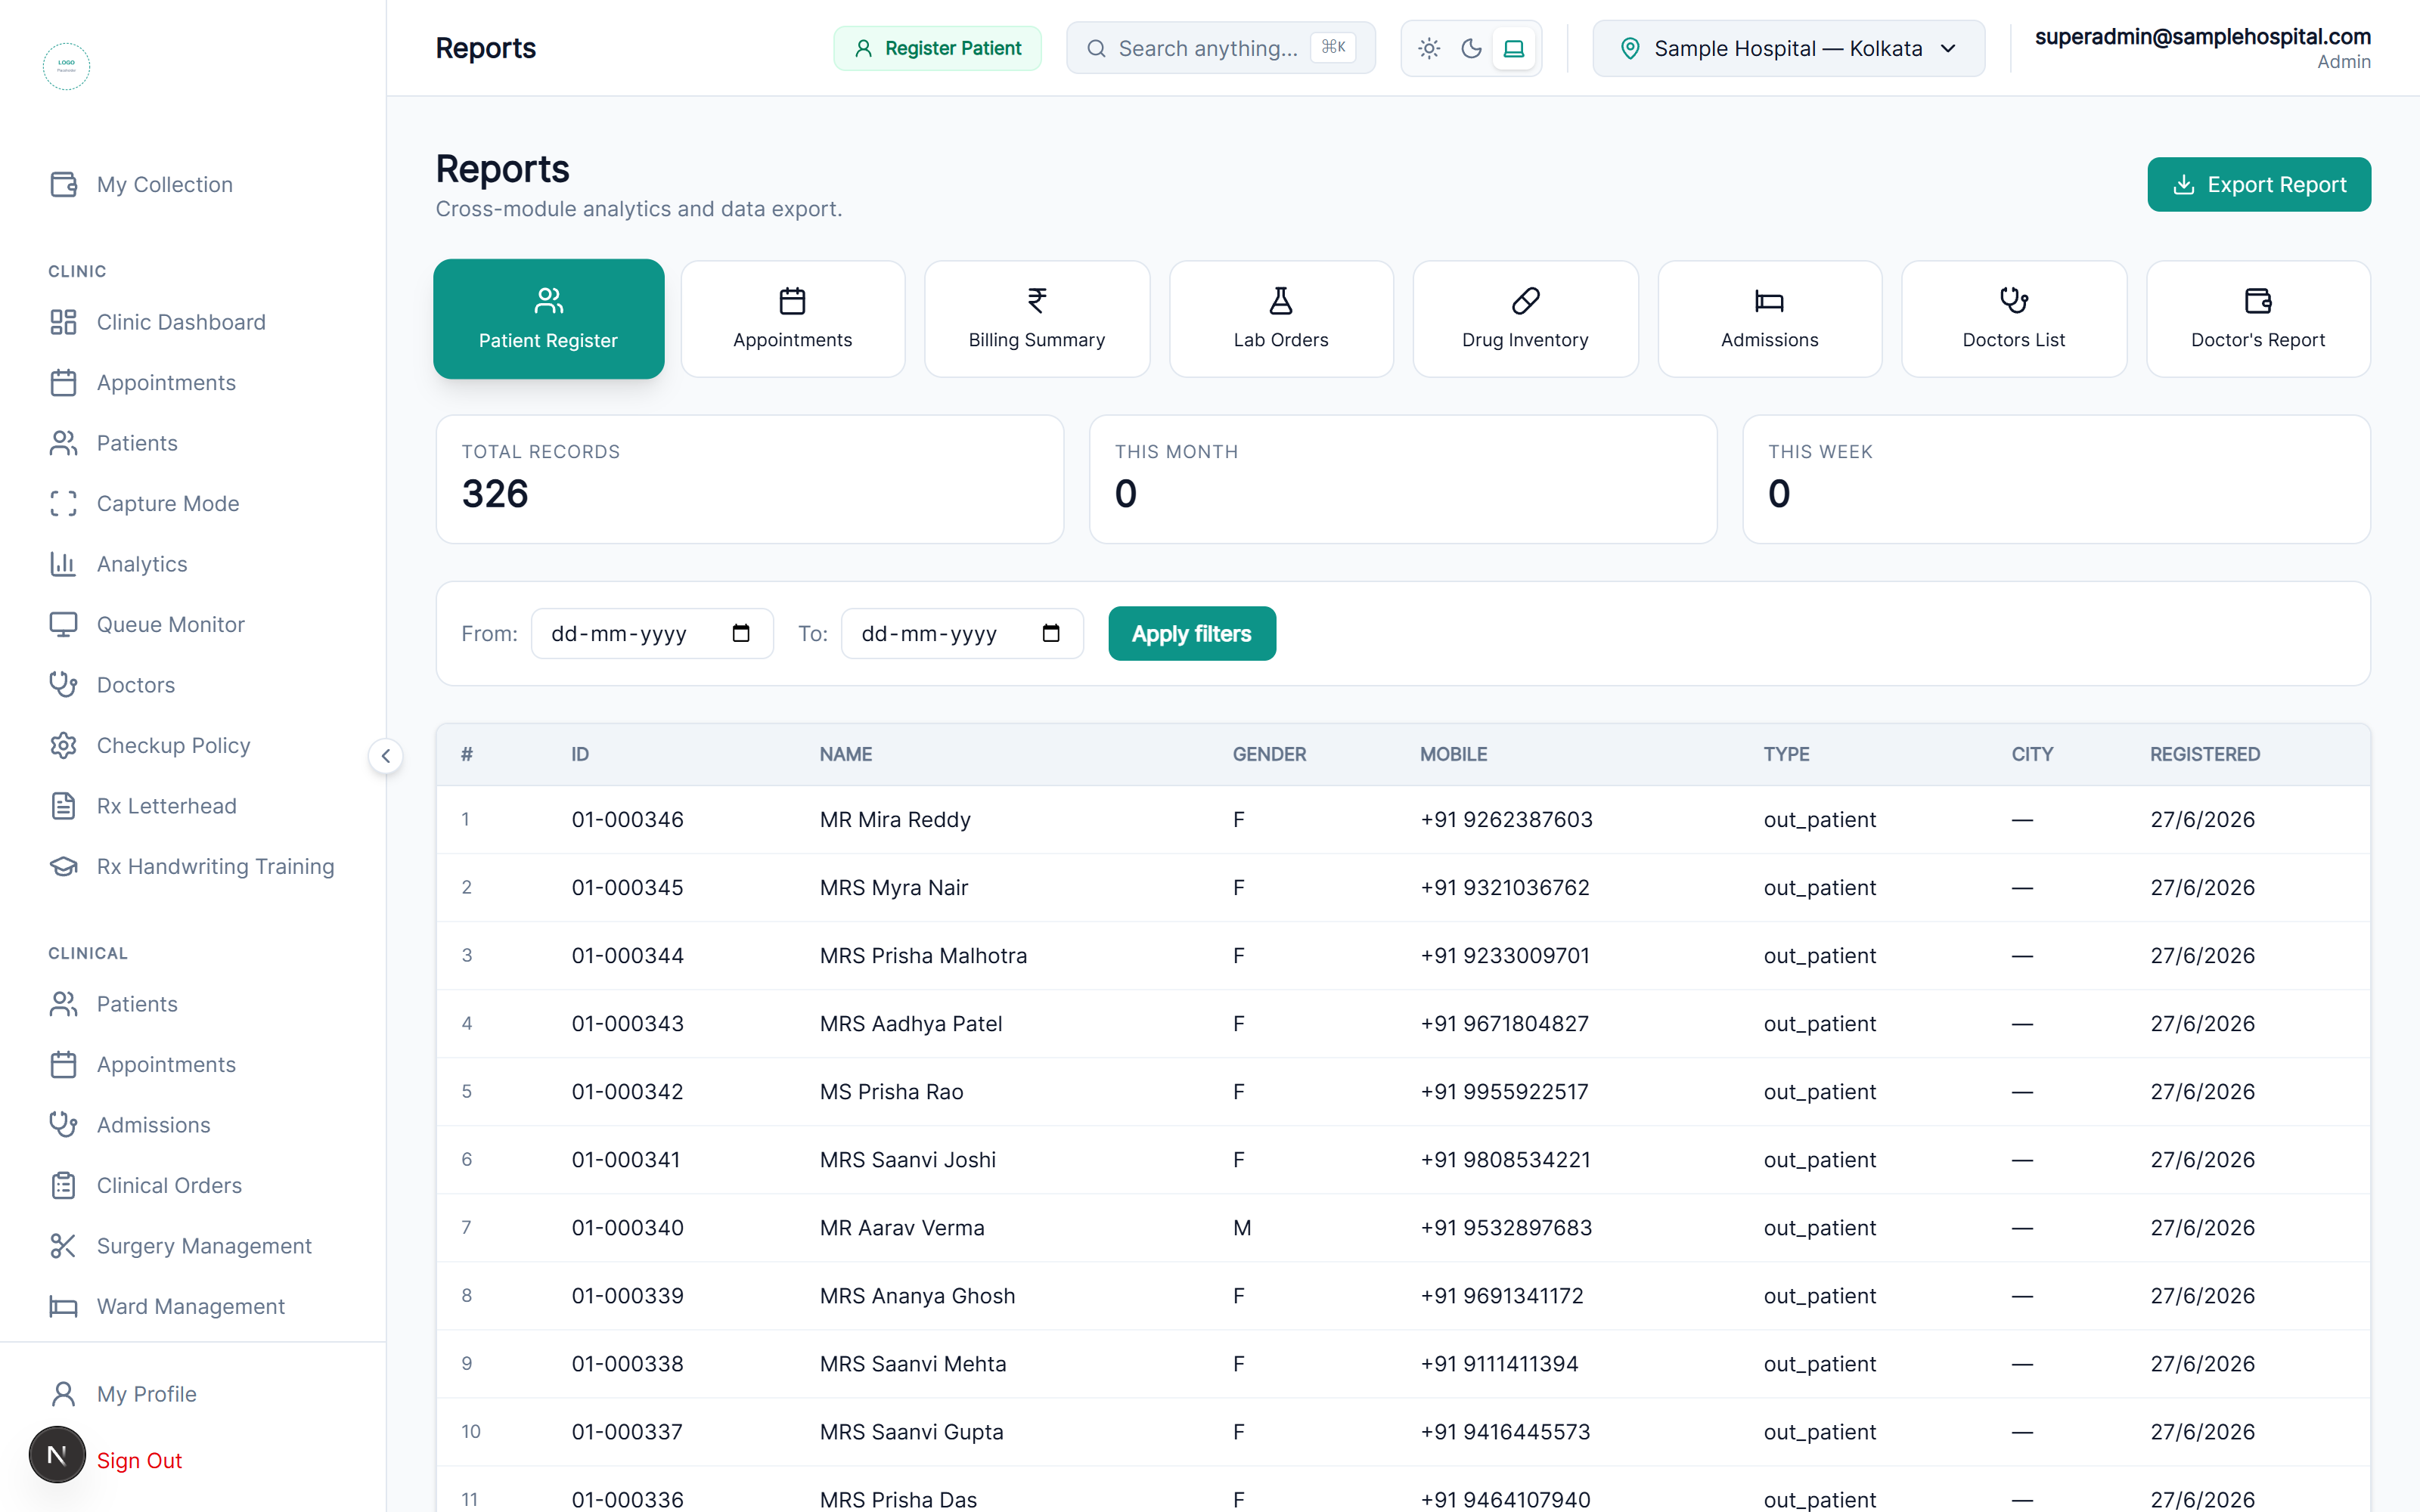Open Queue Monitor screen icon
This screenshot has width=2420, height=1512.
(x=63, y=624)
